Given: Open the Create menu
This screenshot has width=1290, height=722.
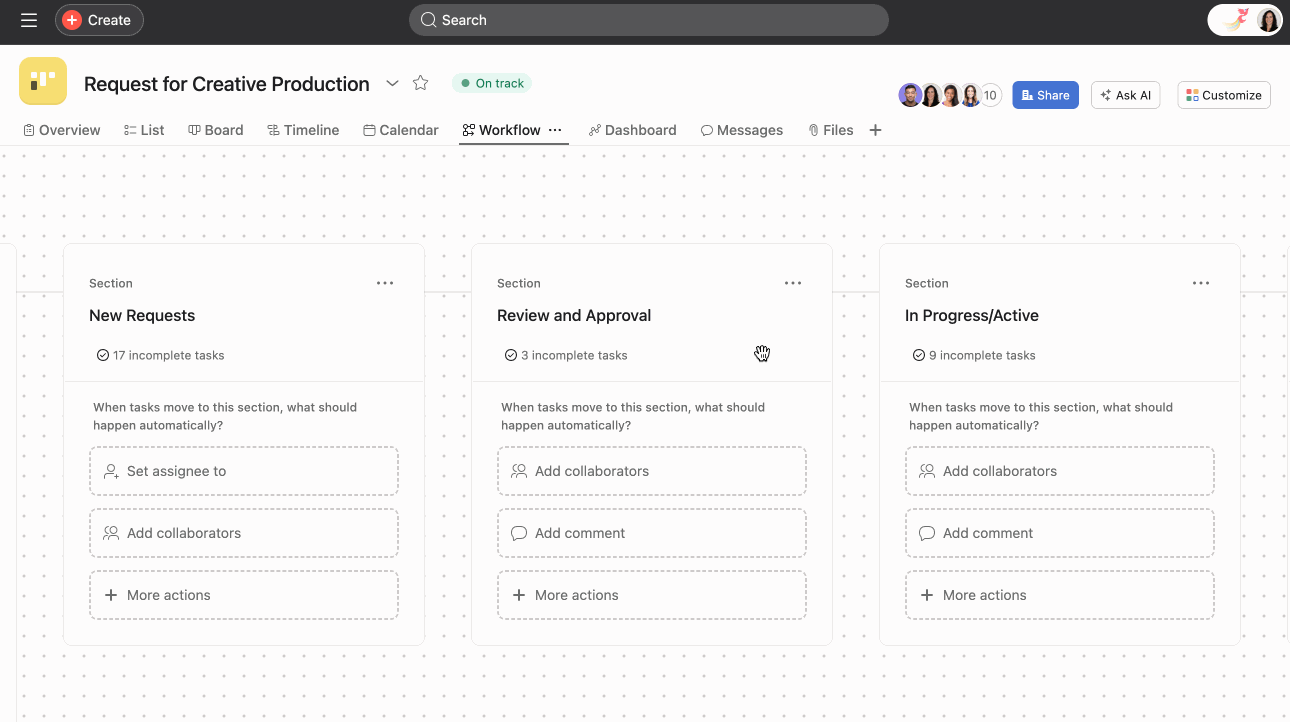Looking at the screenshot, I should (x=98, y=19).
